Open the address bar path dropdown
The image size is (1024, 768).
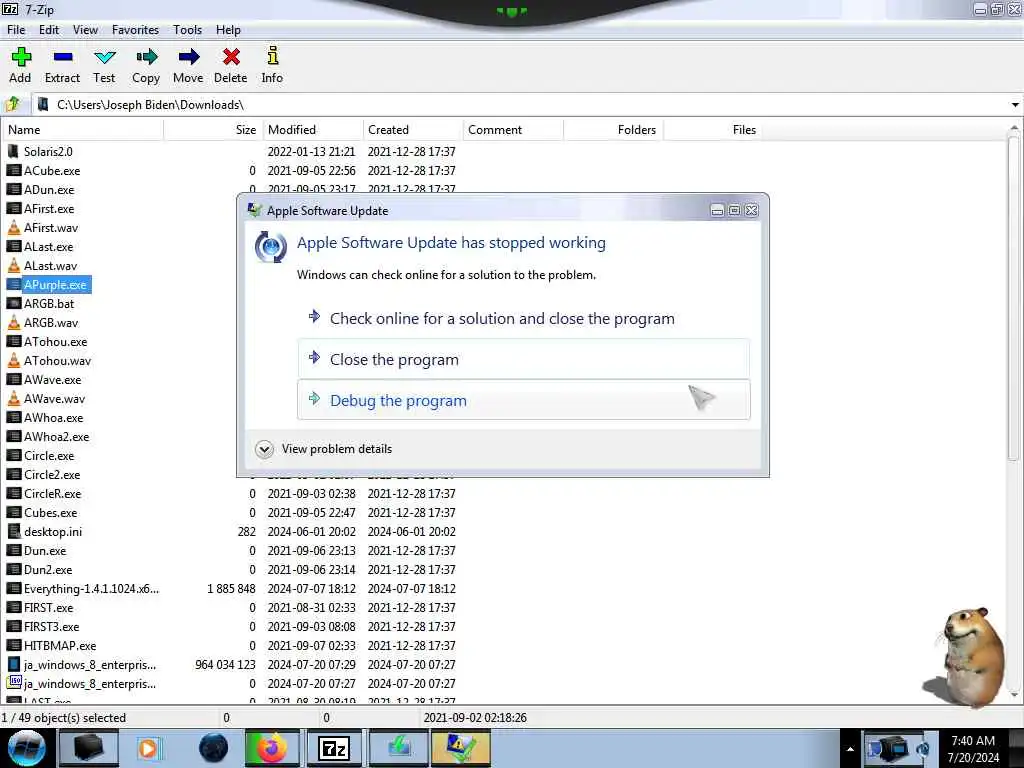click(x=1014, y=104)
